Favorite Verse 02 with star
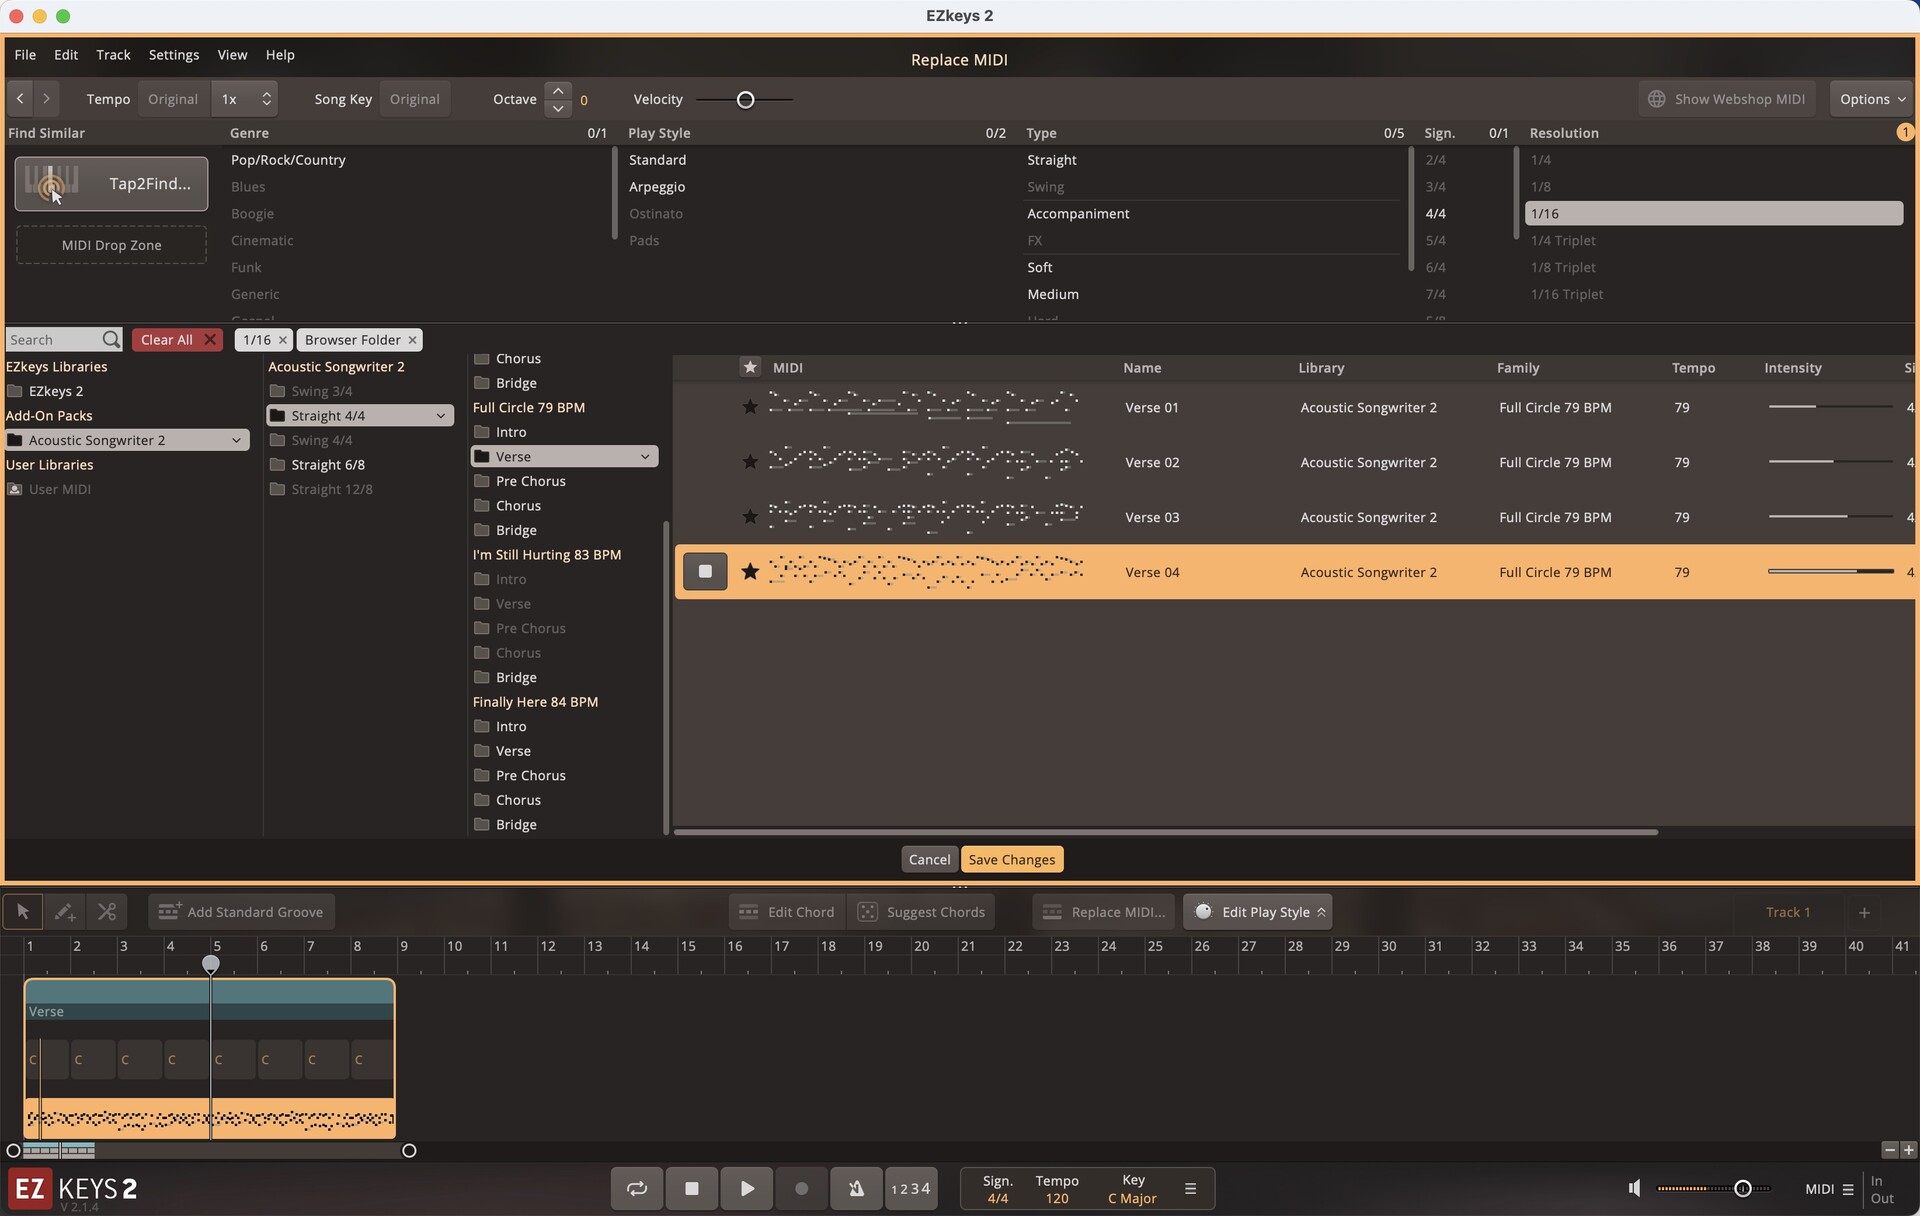 click(x=749, y=462)
